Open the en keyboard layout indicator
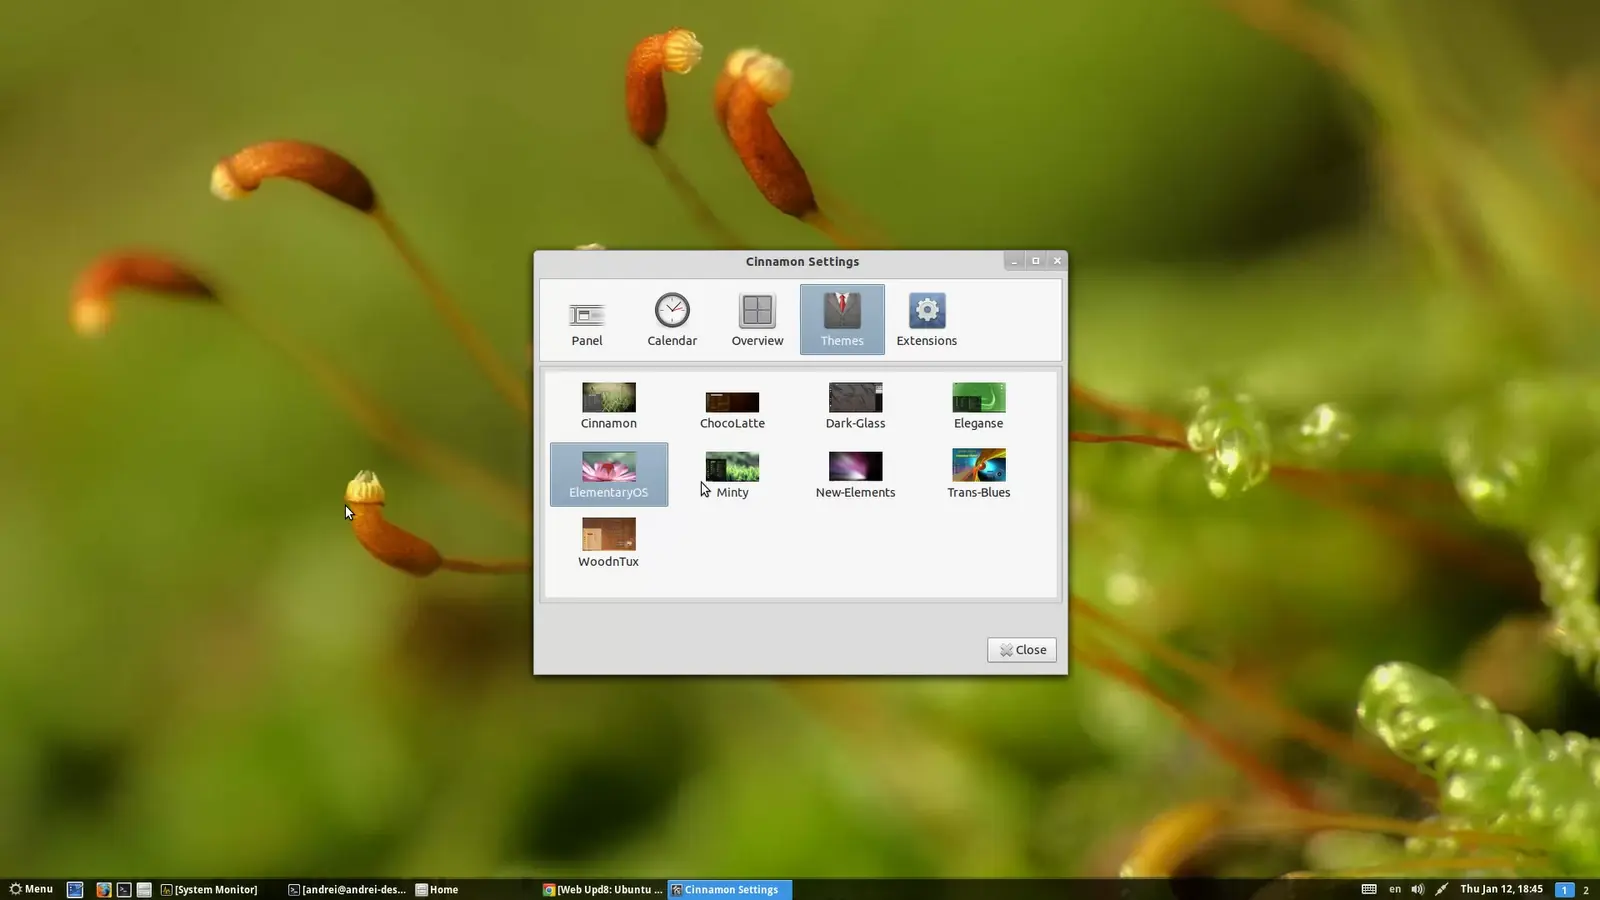The height and width of the screenshot is (900, 1600). coord(1395,889)
